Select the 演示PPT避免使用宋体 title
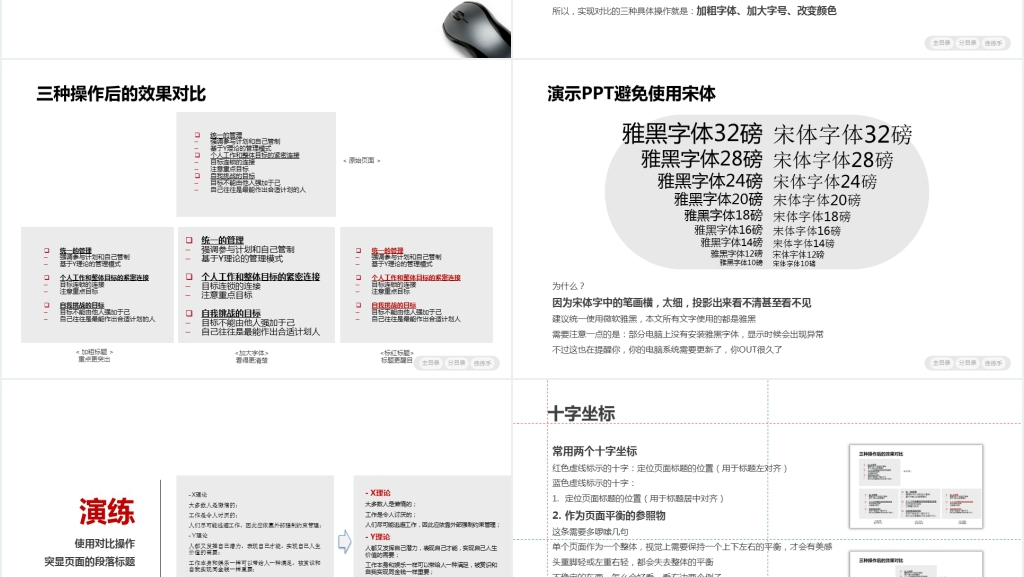 pos(631,94)
